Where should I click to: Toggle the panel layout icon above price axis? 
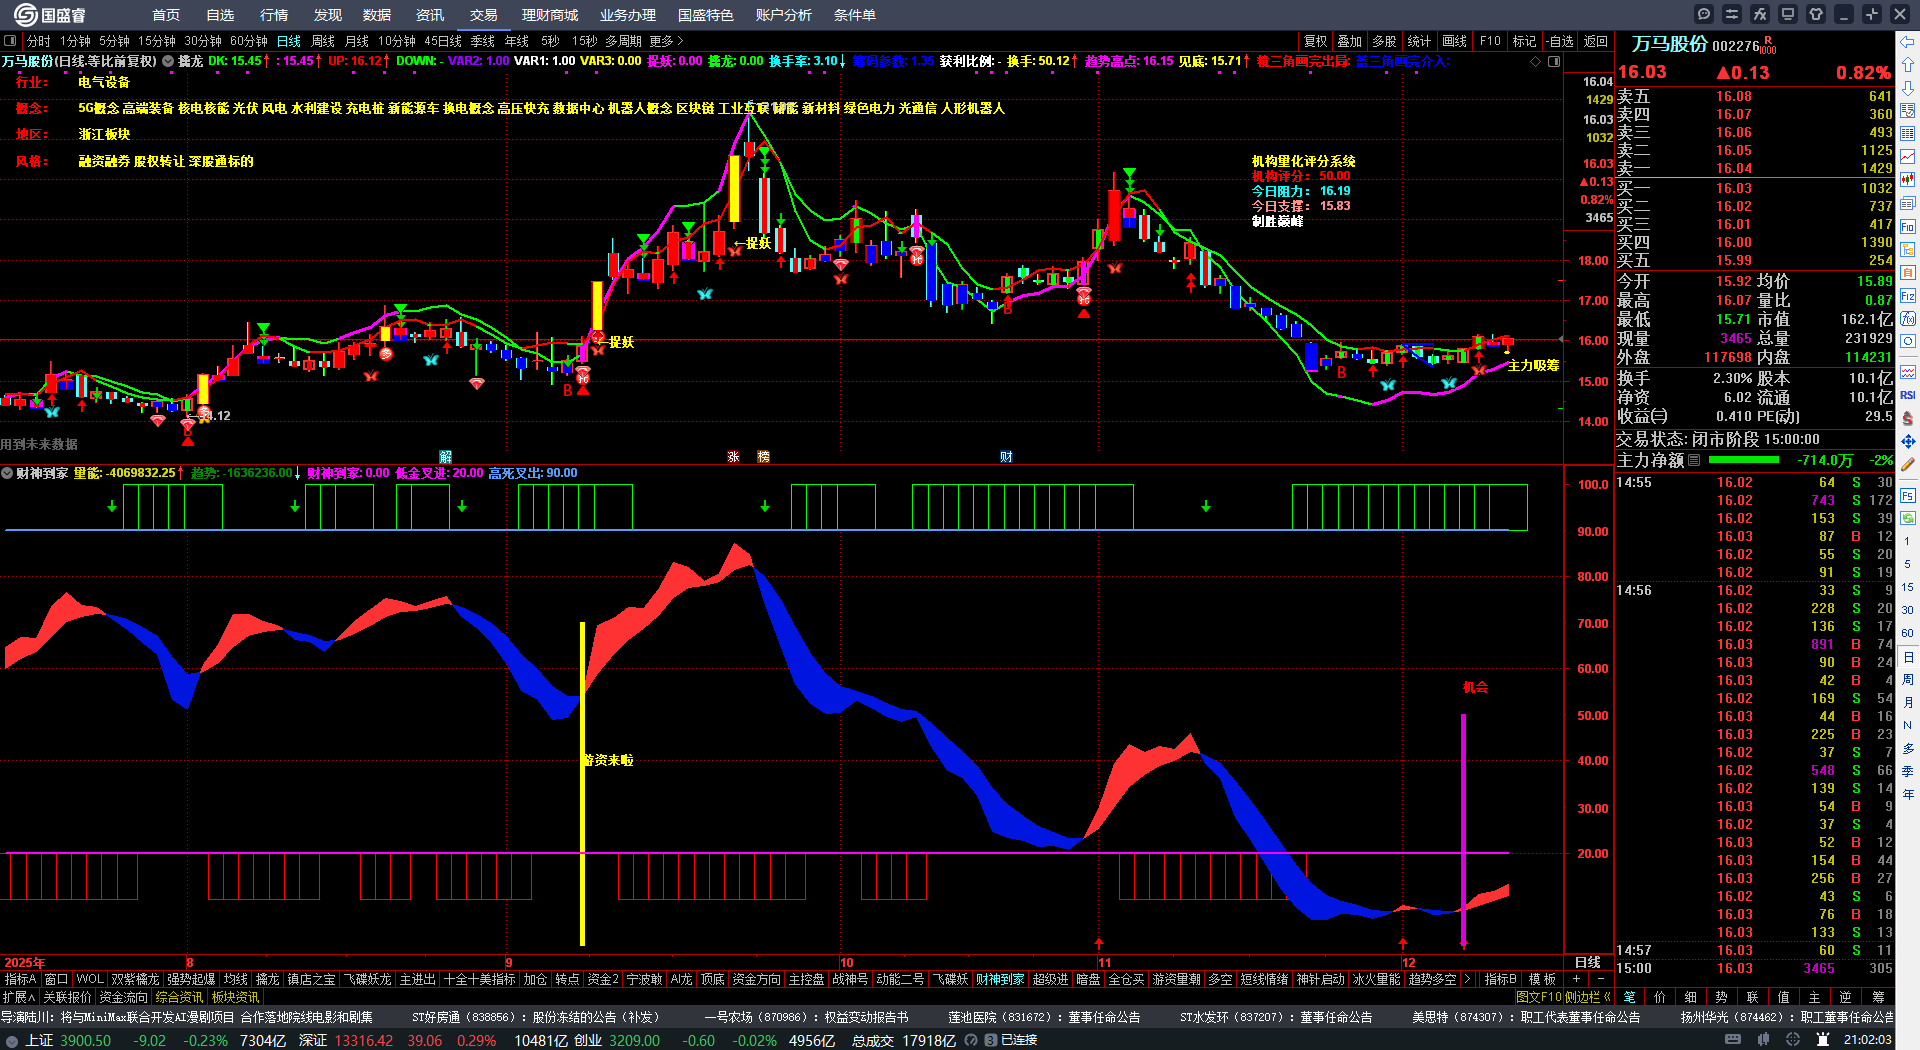[1554, 61]
